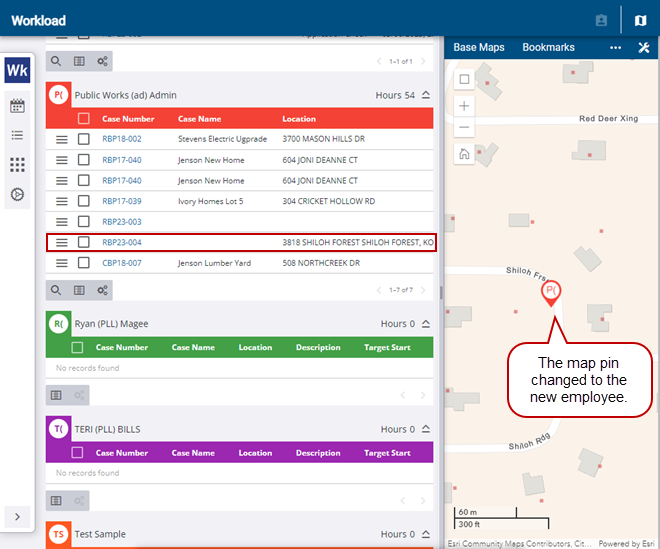Viewport: 660px width, 549px height.
Task: Open the map more options ellipsis
Action: [x=615, y=48]
